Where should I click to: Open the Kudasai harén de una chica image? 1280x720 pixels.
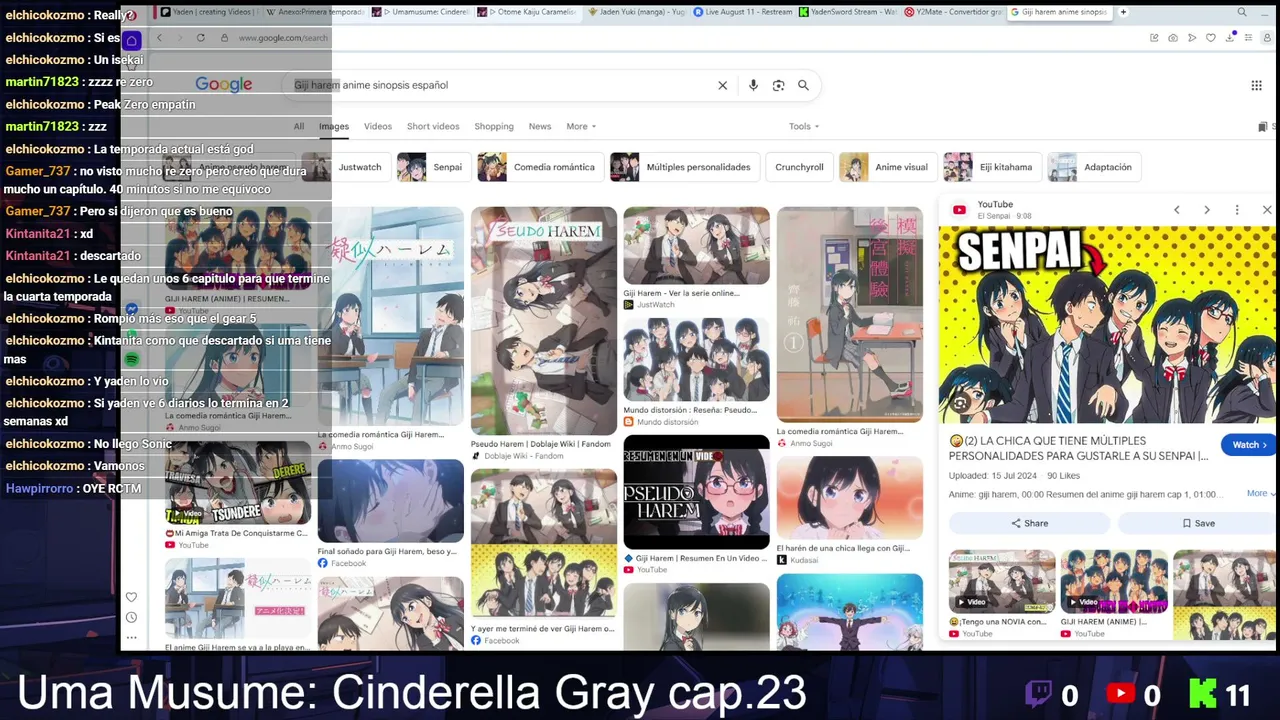click(849, 498)
